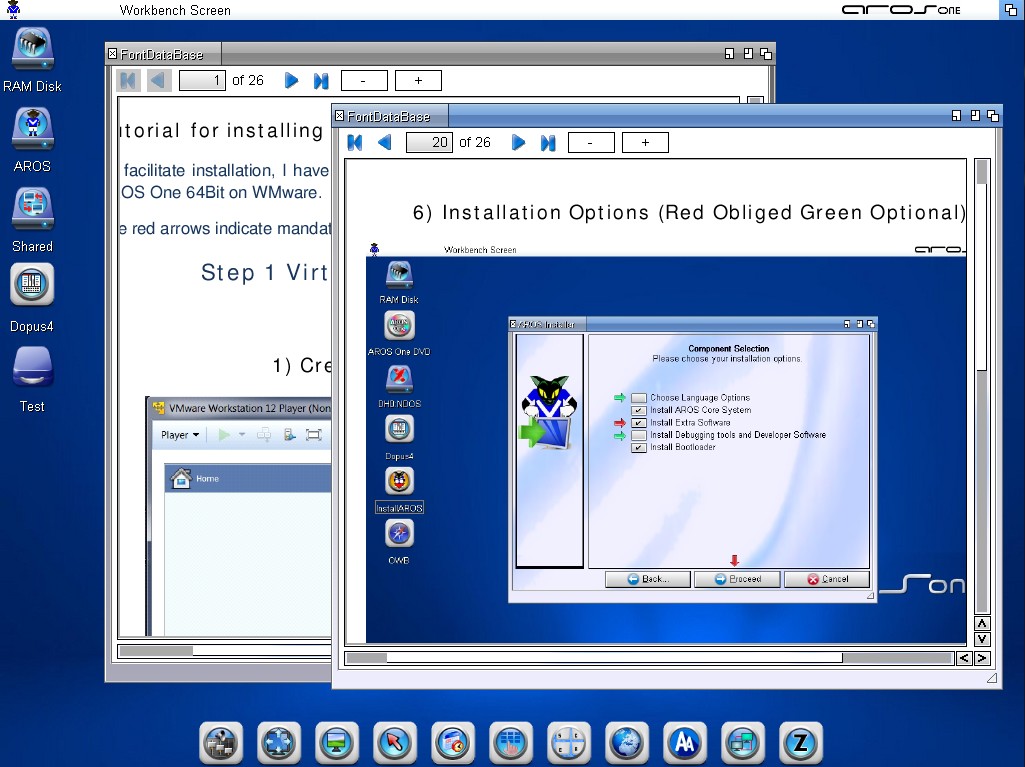Jump to last page in page-20 viewer
This screenshot has height=767, width=1025.
(x=547, y=143)
